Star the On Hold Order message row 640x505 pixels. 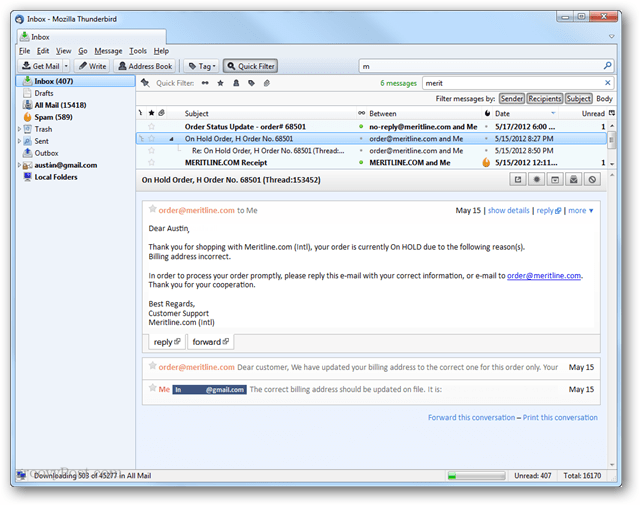(151, 139)
